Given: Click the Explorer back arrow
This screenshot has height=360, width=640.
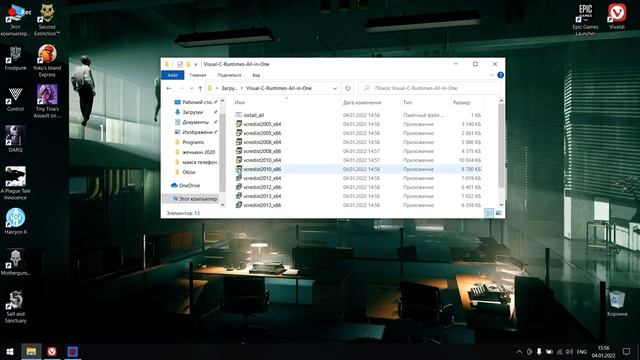Looking at the screenshot, I should click(169, 88).
